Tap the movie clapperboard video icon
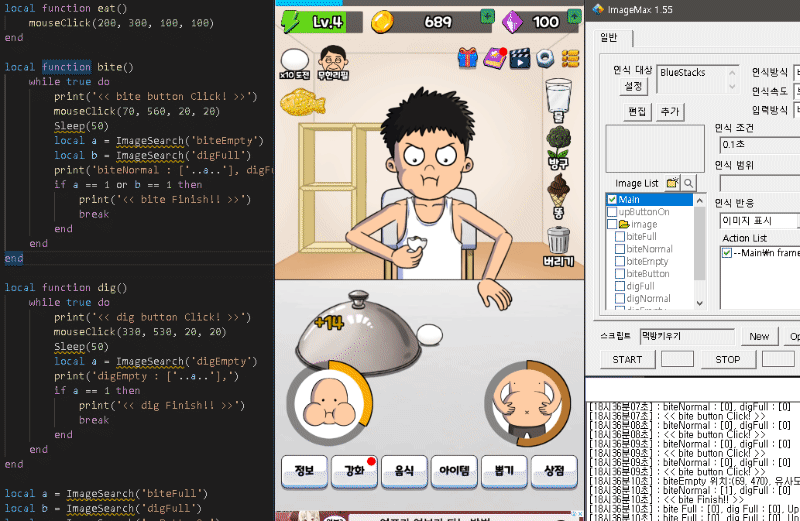Image resolution: width=800 pixels, height=521 pixels. click(x=519, y=58)
